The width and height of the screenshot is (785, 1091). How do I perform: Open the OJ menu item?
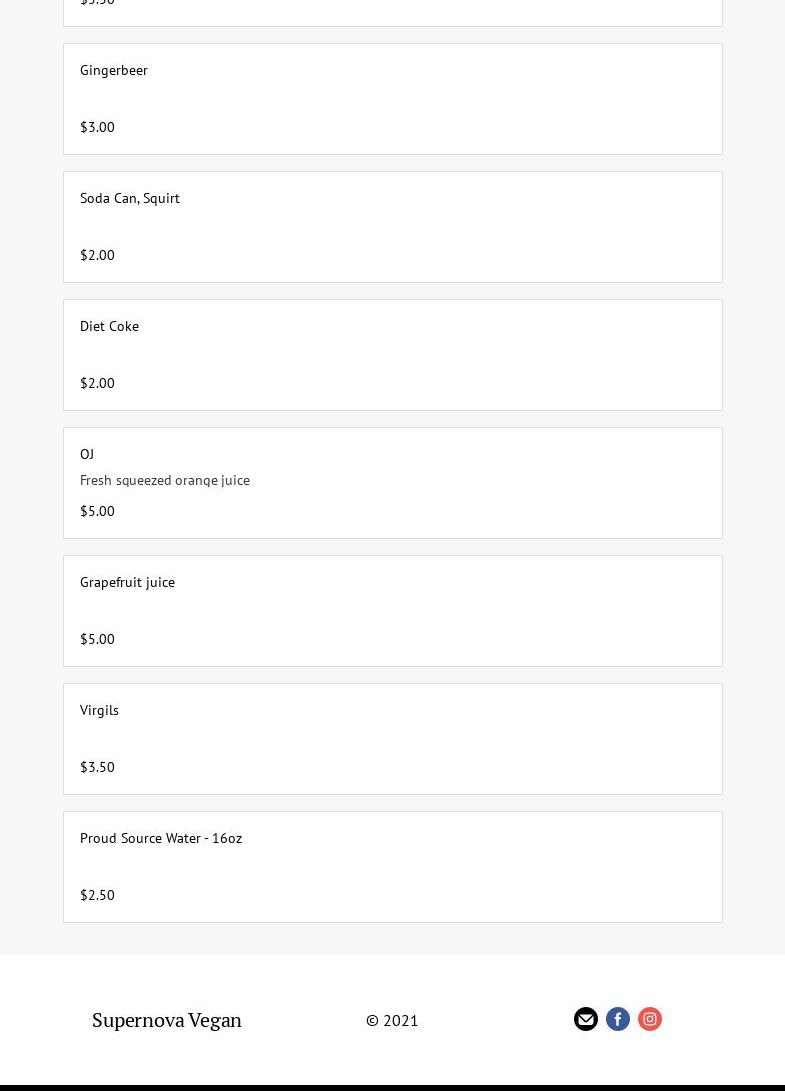click(x=87, y=454)
